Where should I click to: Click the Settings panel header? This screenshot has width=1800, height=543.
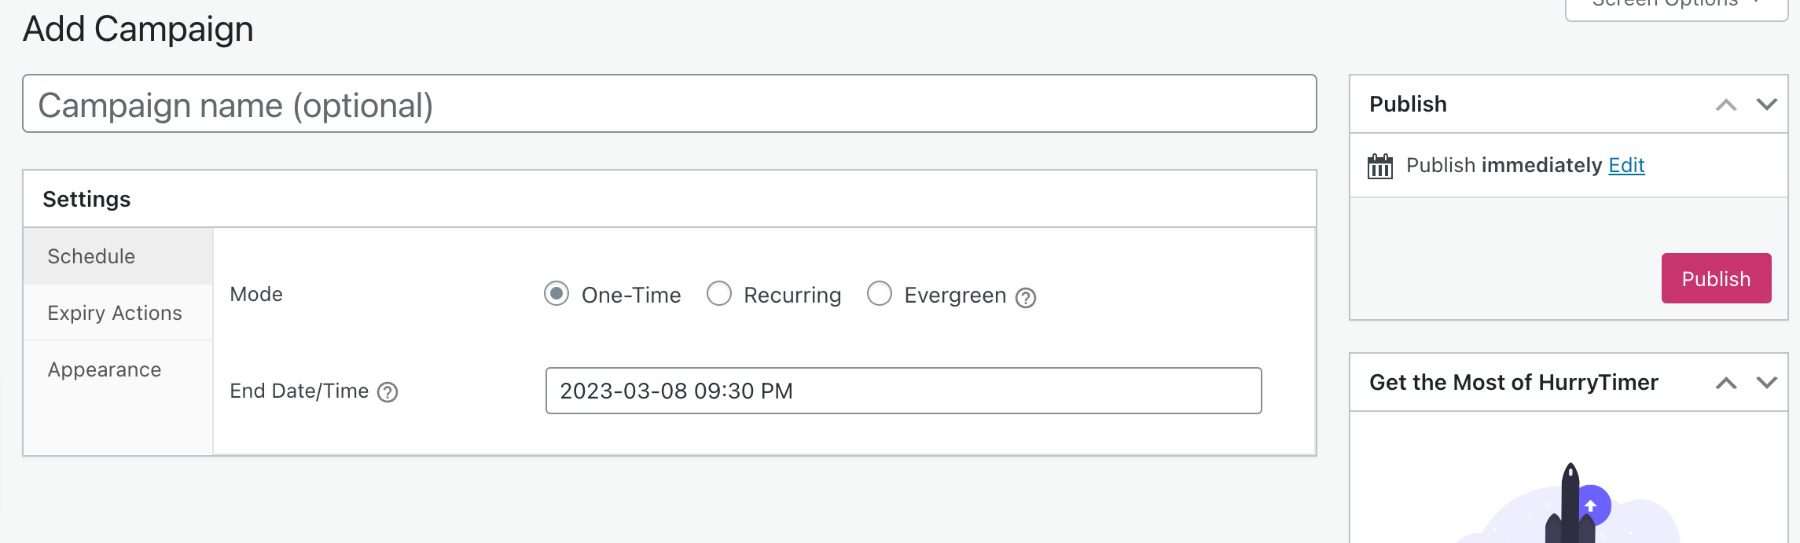coord(668,199)
